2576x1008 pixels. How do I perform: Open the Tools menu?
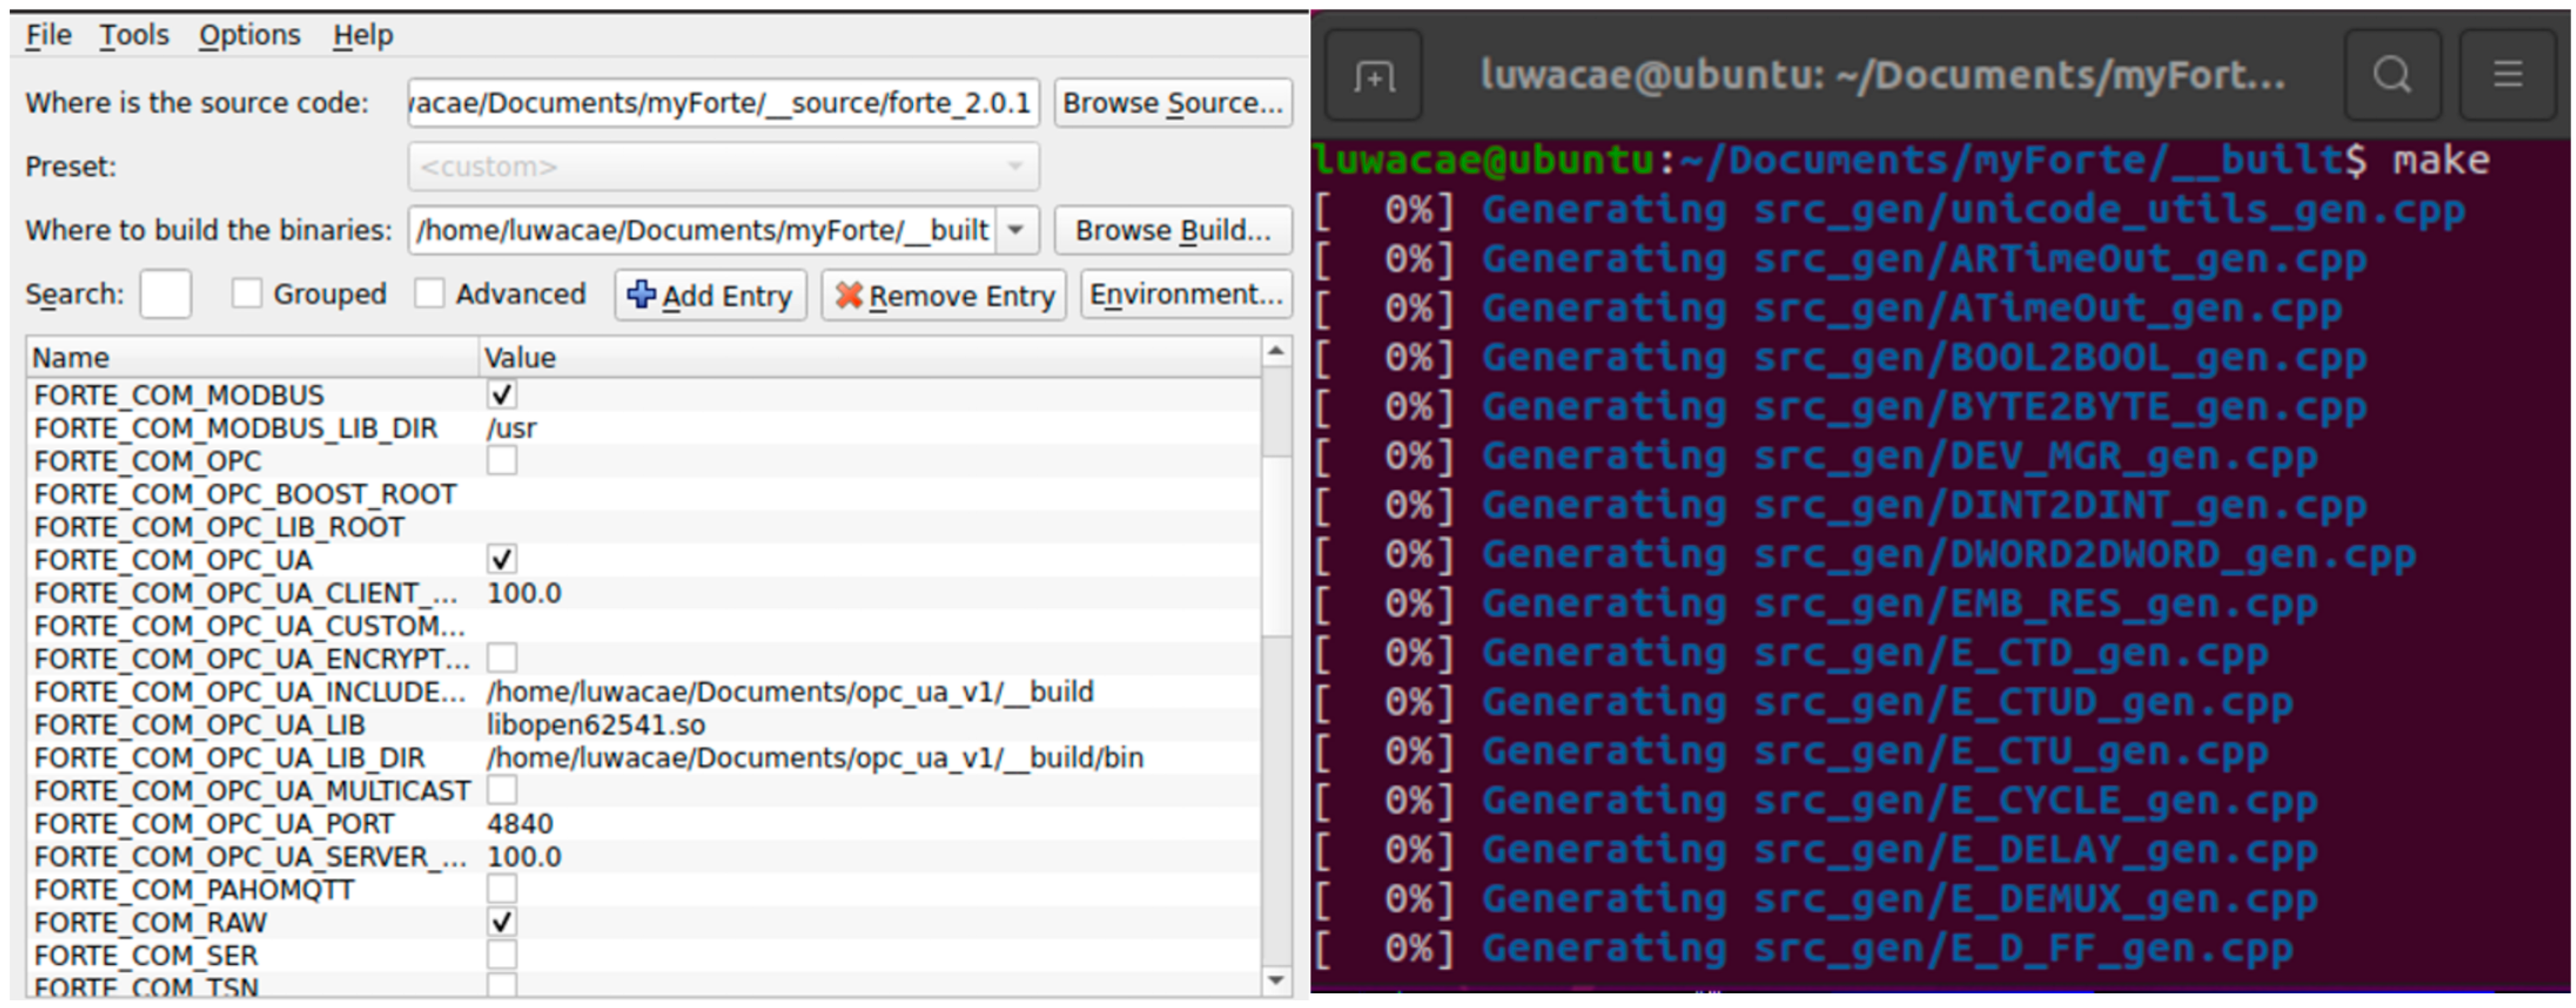click(x=134, y=36)
